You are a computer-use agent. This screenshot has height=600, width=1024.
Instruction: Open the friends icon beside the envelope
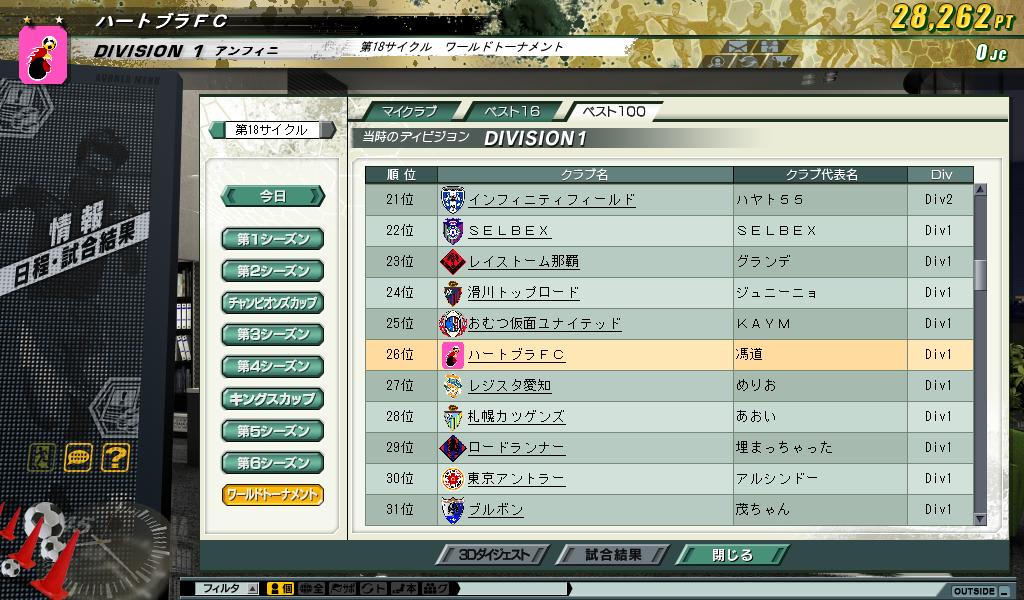coord(769,47)
